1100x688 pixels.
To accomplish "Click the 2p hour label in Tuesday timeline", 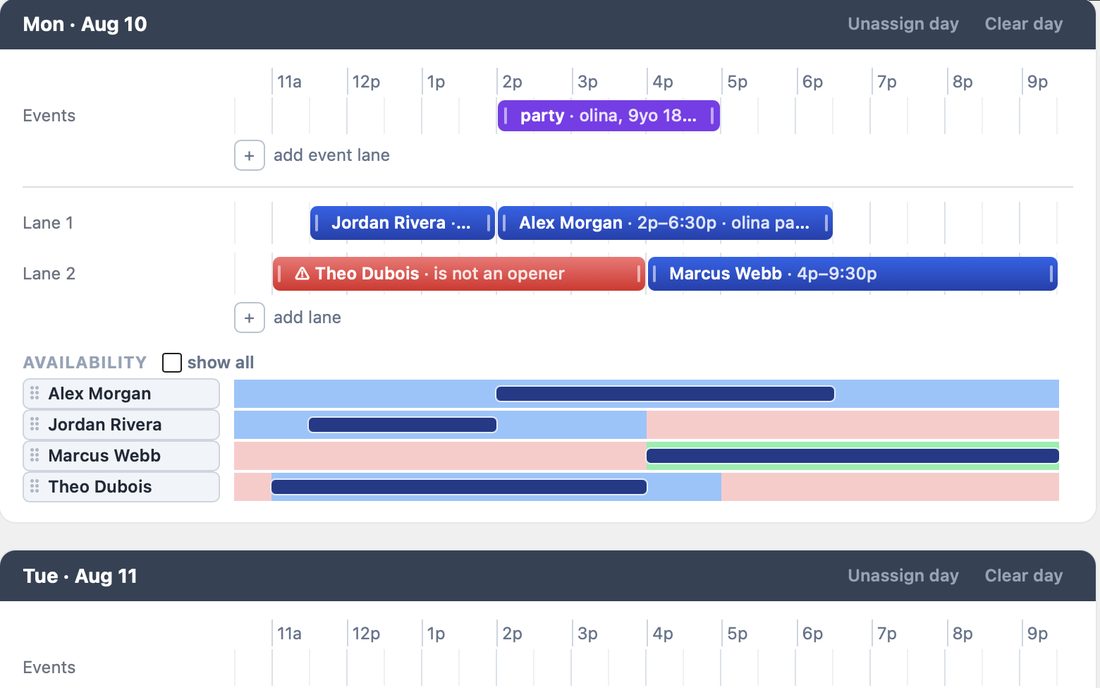I will click(512, 634).
